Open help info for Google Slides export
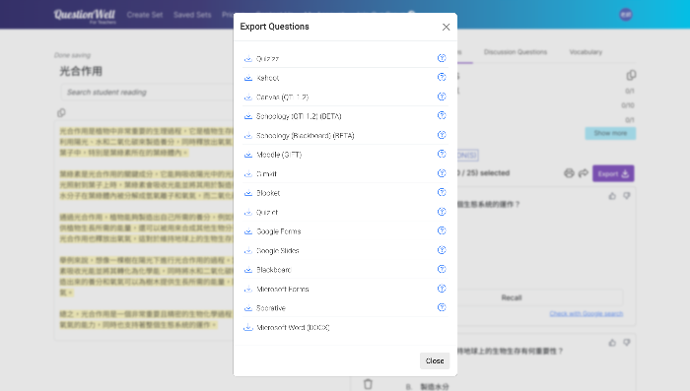 441,250
